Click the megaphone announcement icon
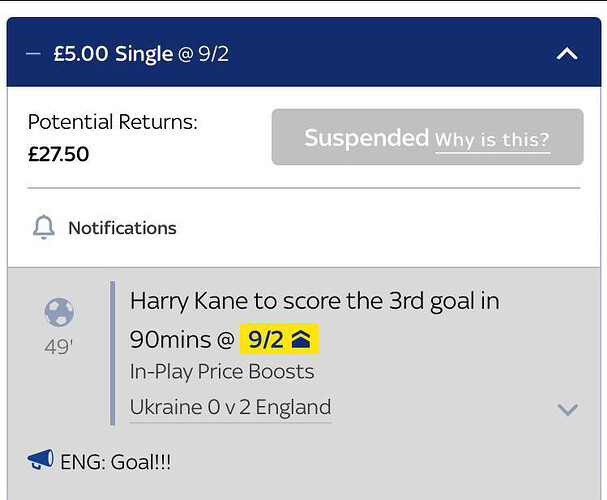The image size is (607, 500). 41,460
